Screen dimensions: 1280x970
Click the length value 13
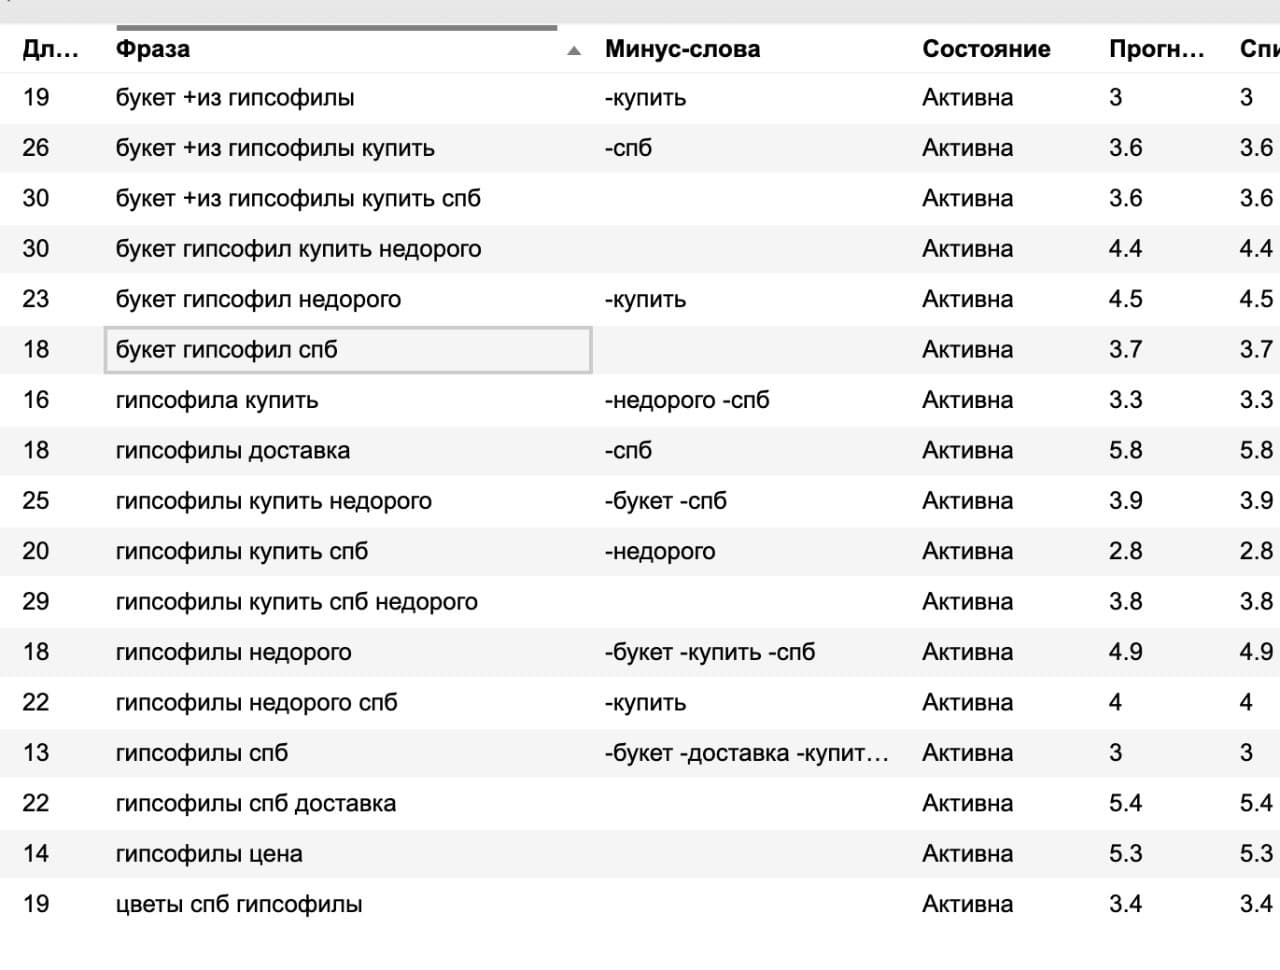pos(36,753)
